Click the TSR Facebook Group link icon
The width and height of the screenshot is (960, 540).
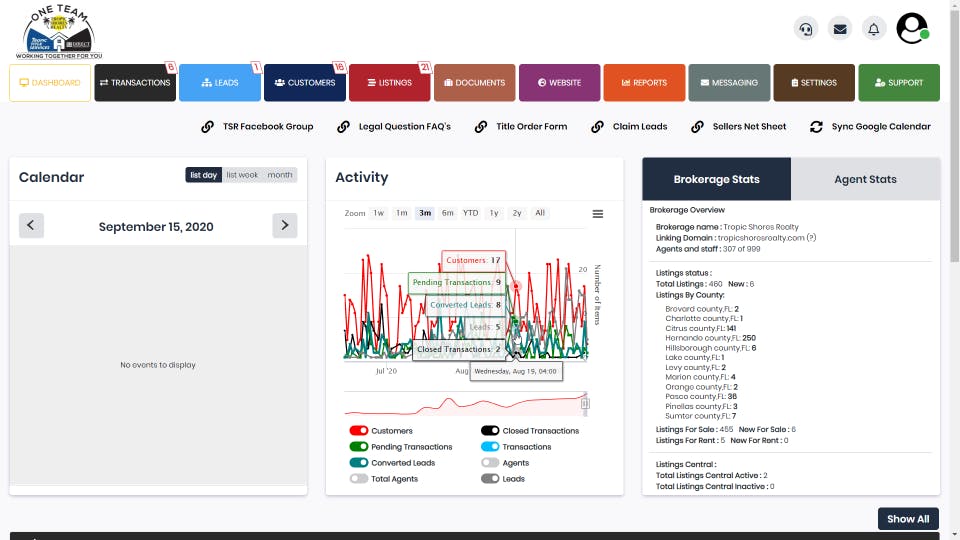(208, 127)
